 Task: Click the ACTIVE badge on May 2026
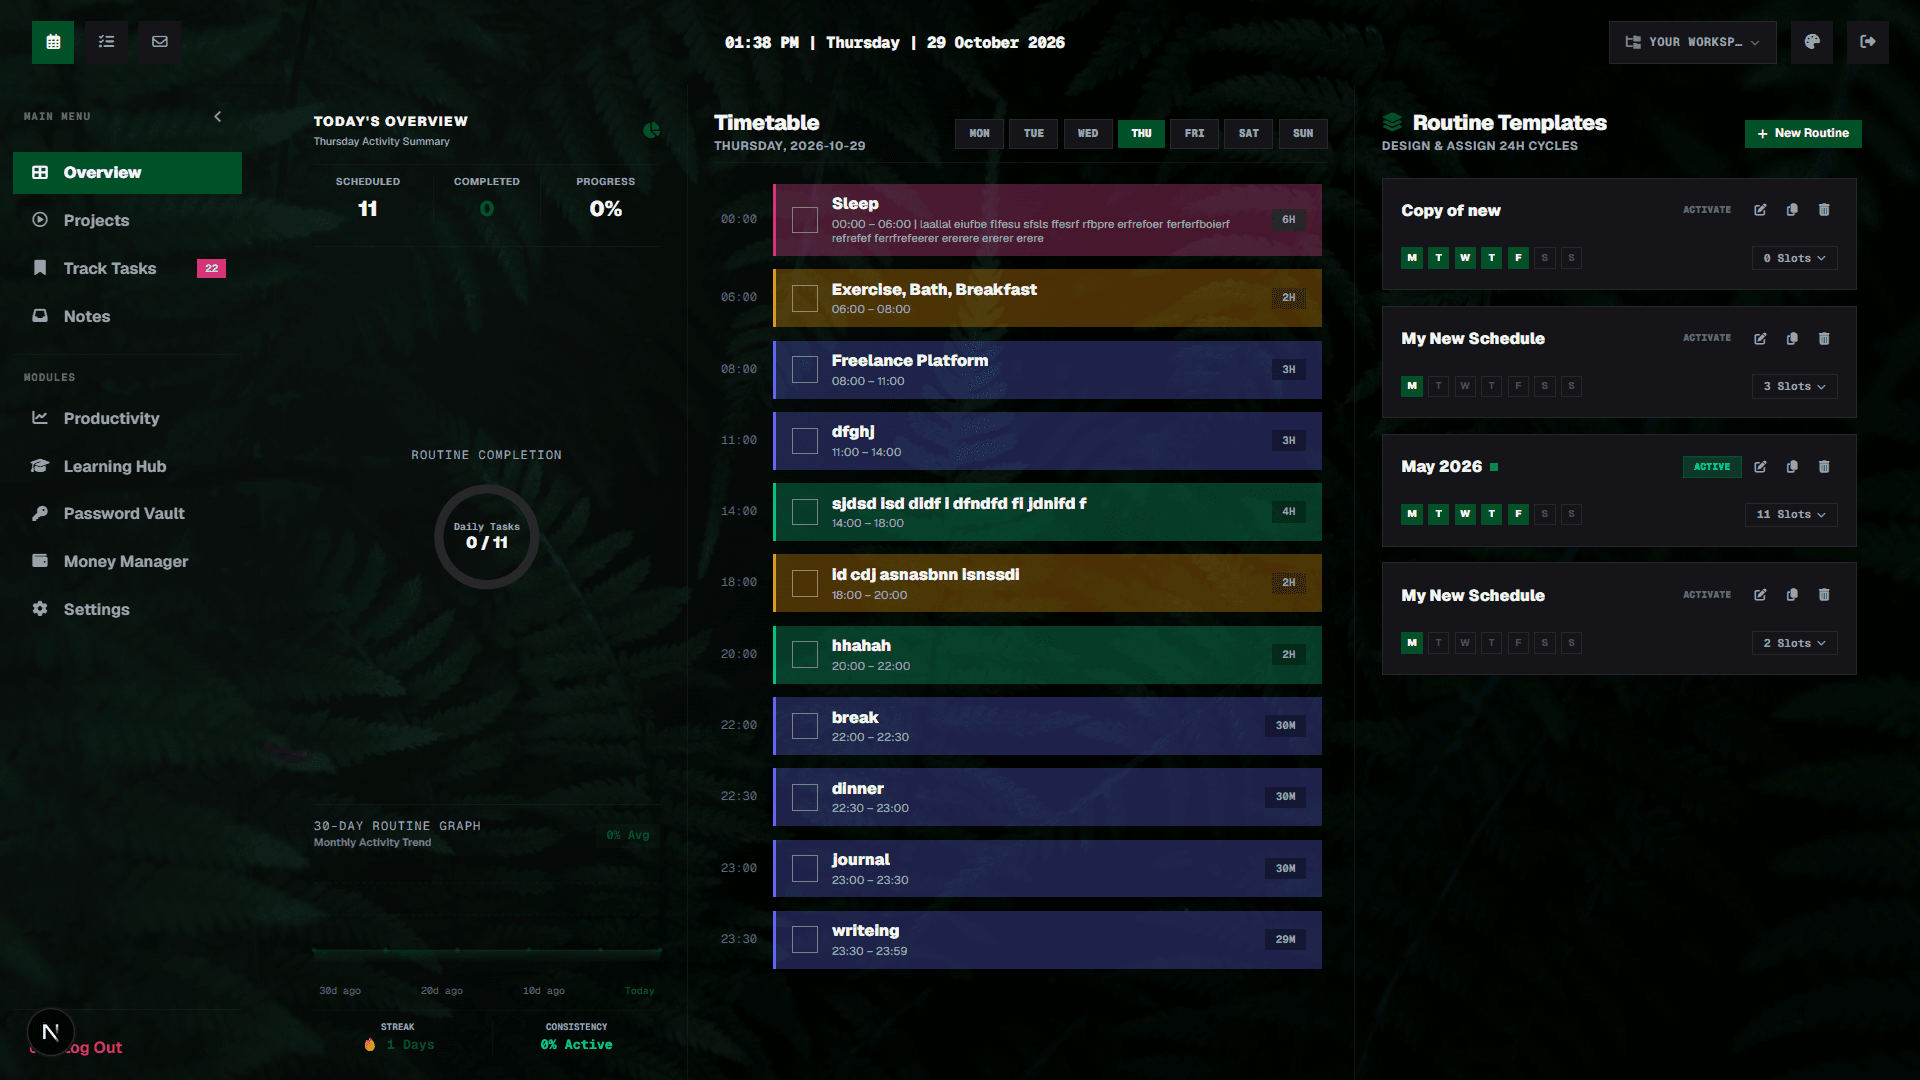(1712, 467)
